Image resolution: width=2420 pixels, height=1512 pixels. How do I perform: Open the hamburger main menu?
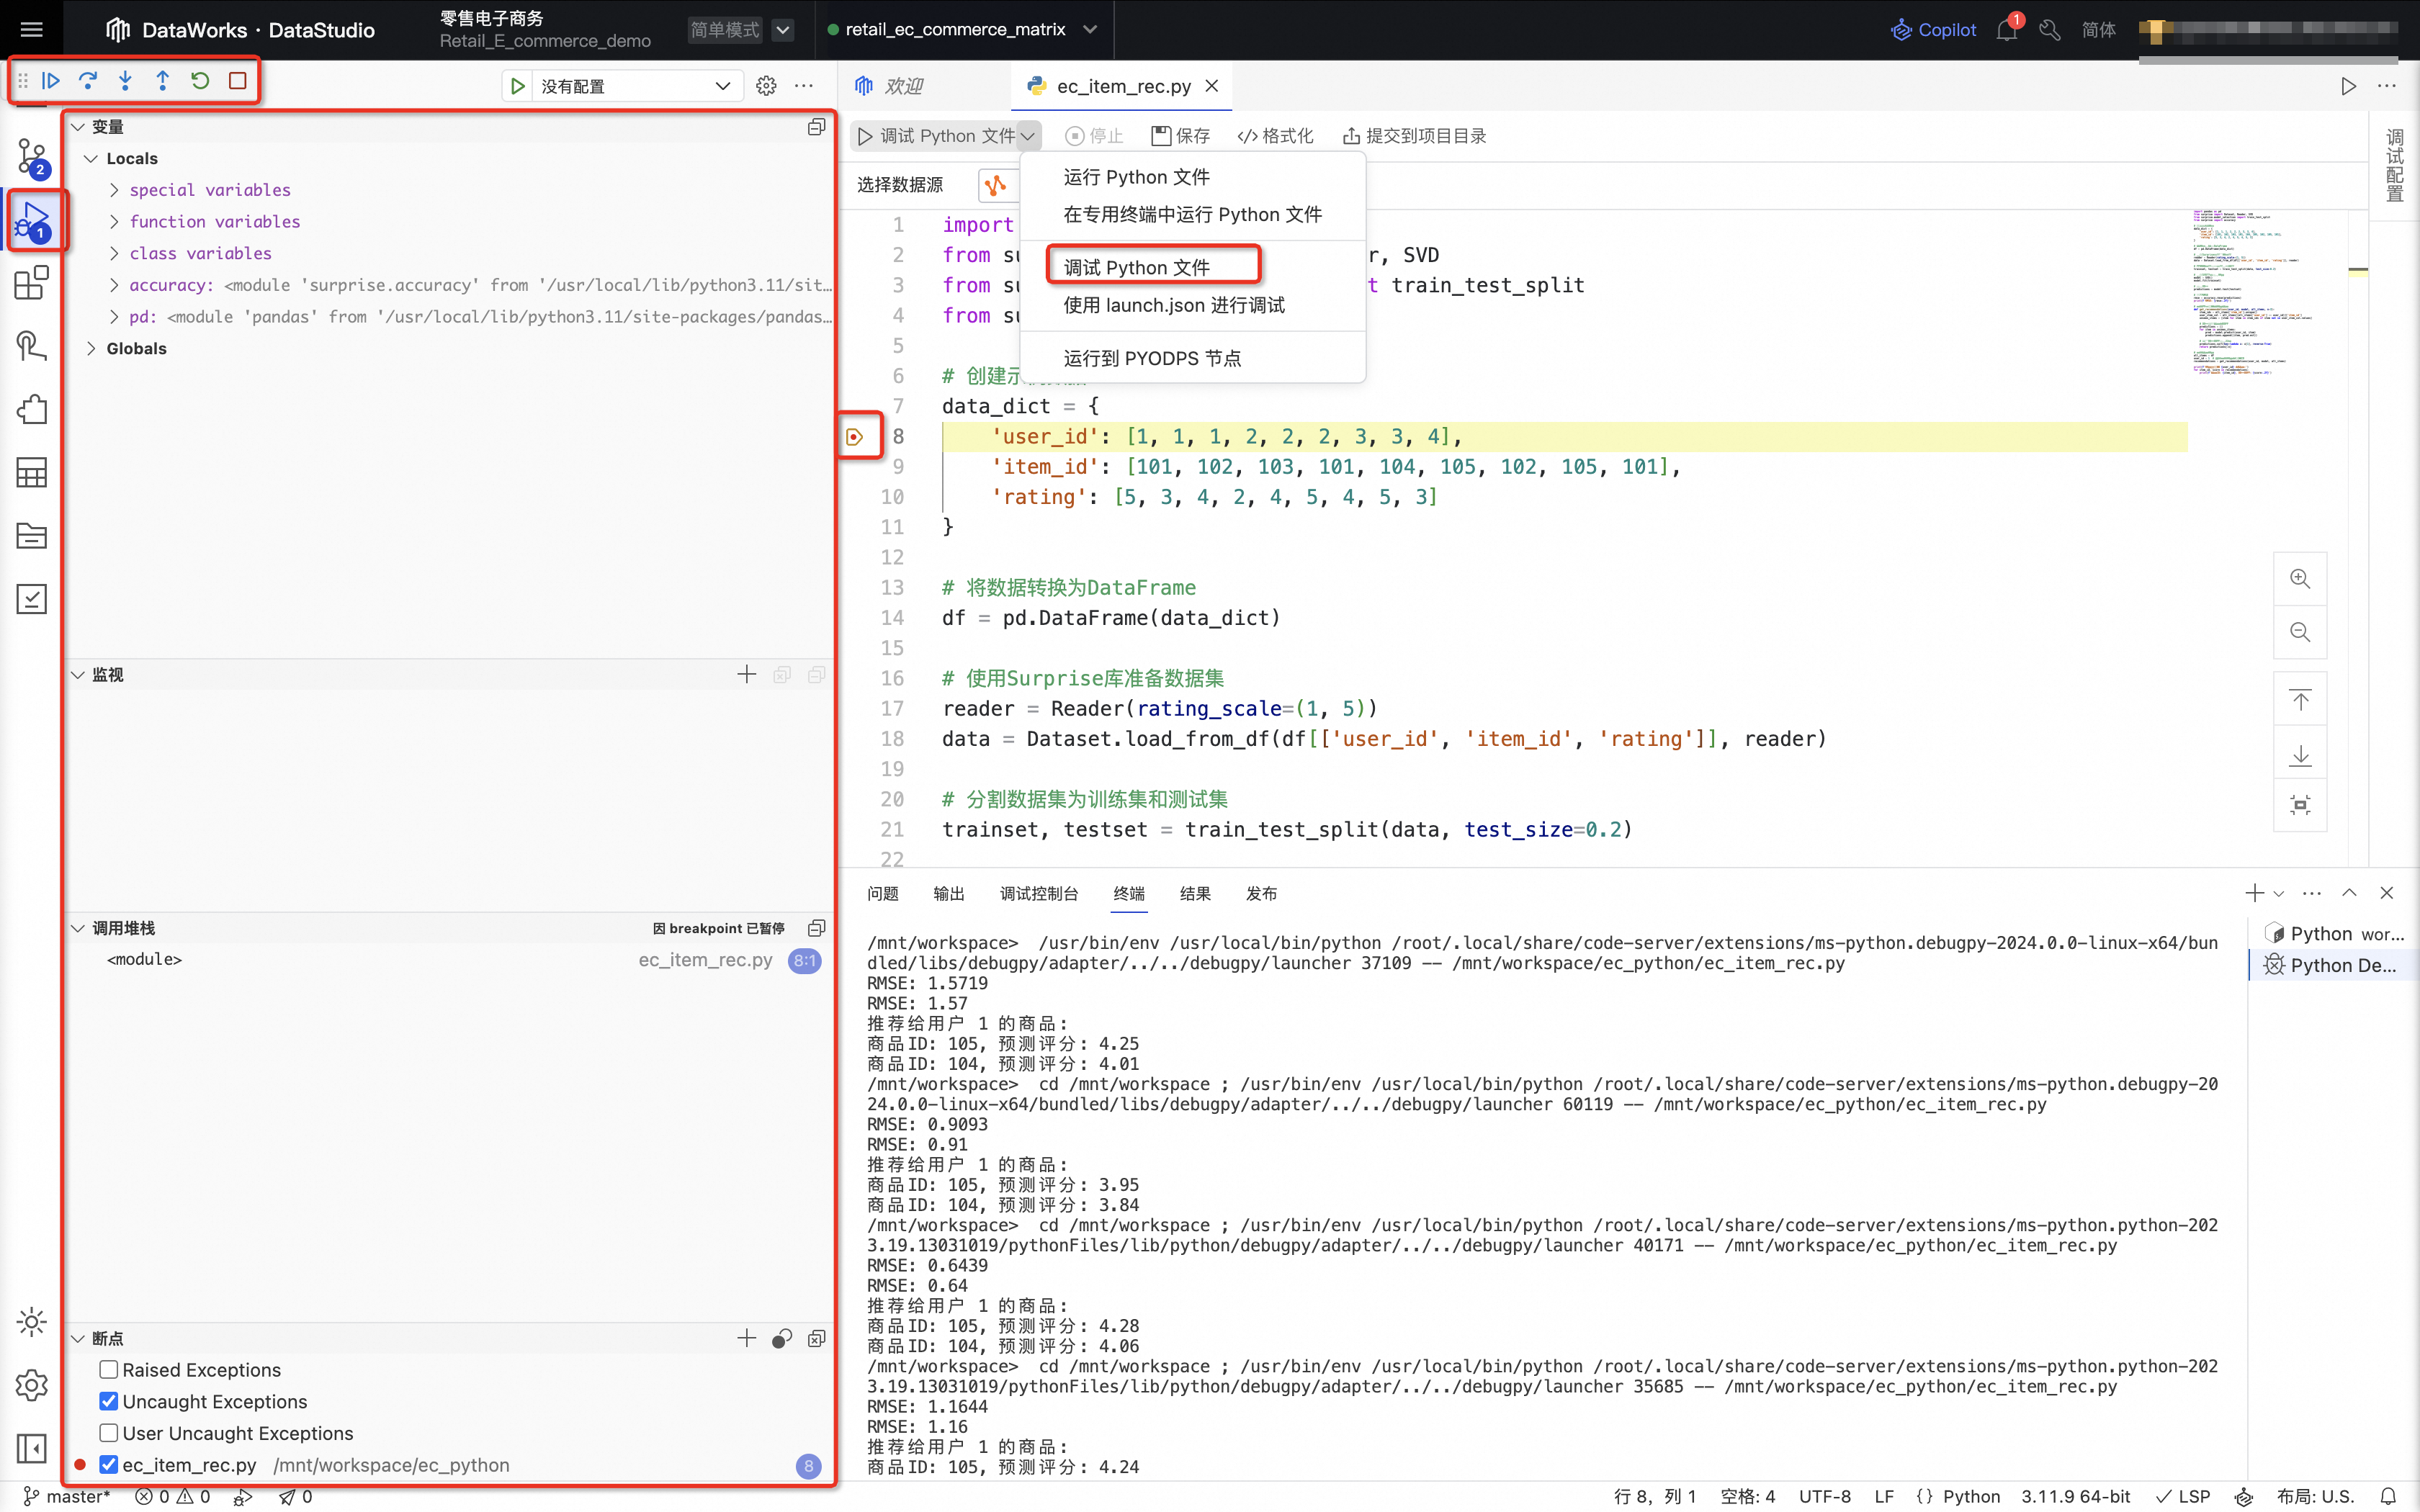[31, 30]
